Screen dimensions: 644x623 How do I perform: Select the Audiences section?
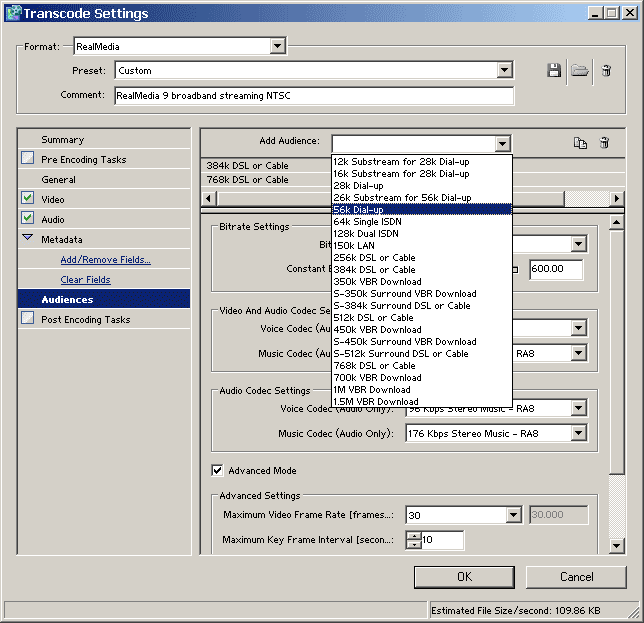[104, 299]
